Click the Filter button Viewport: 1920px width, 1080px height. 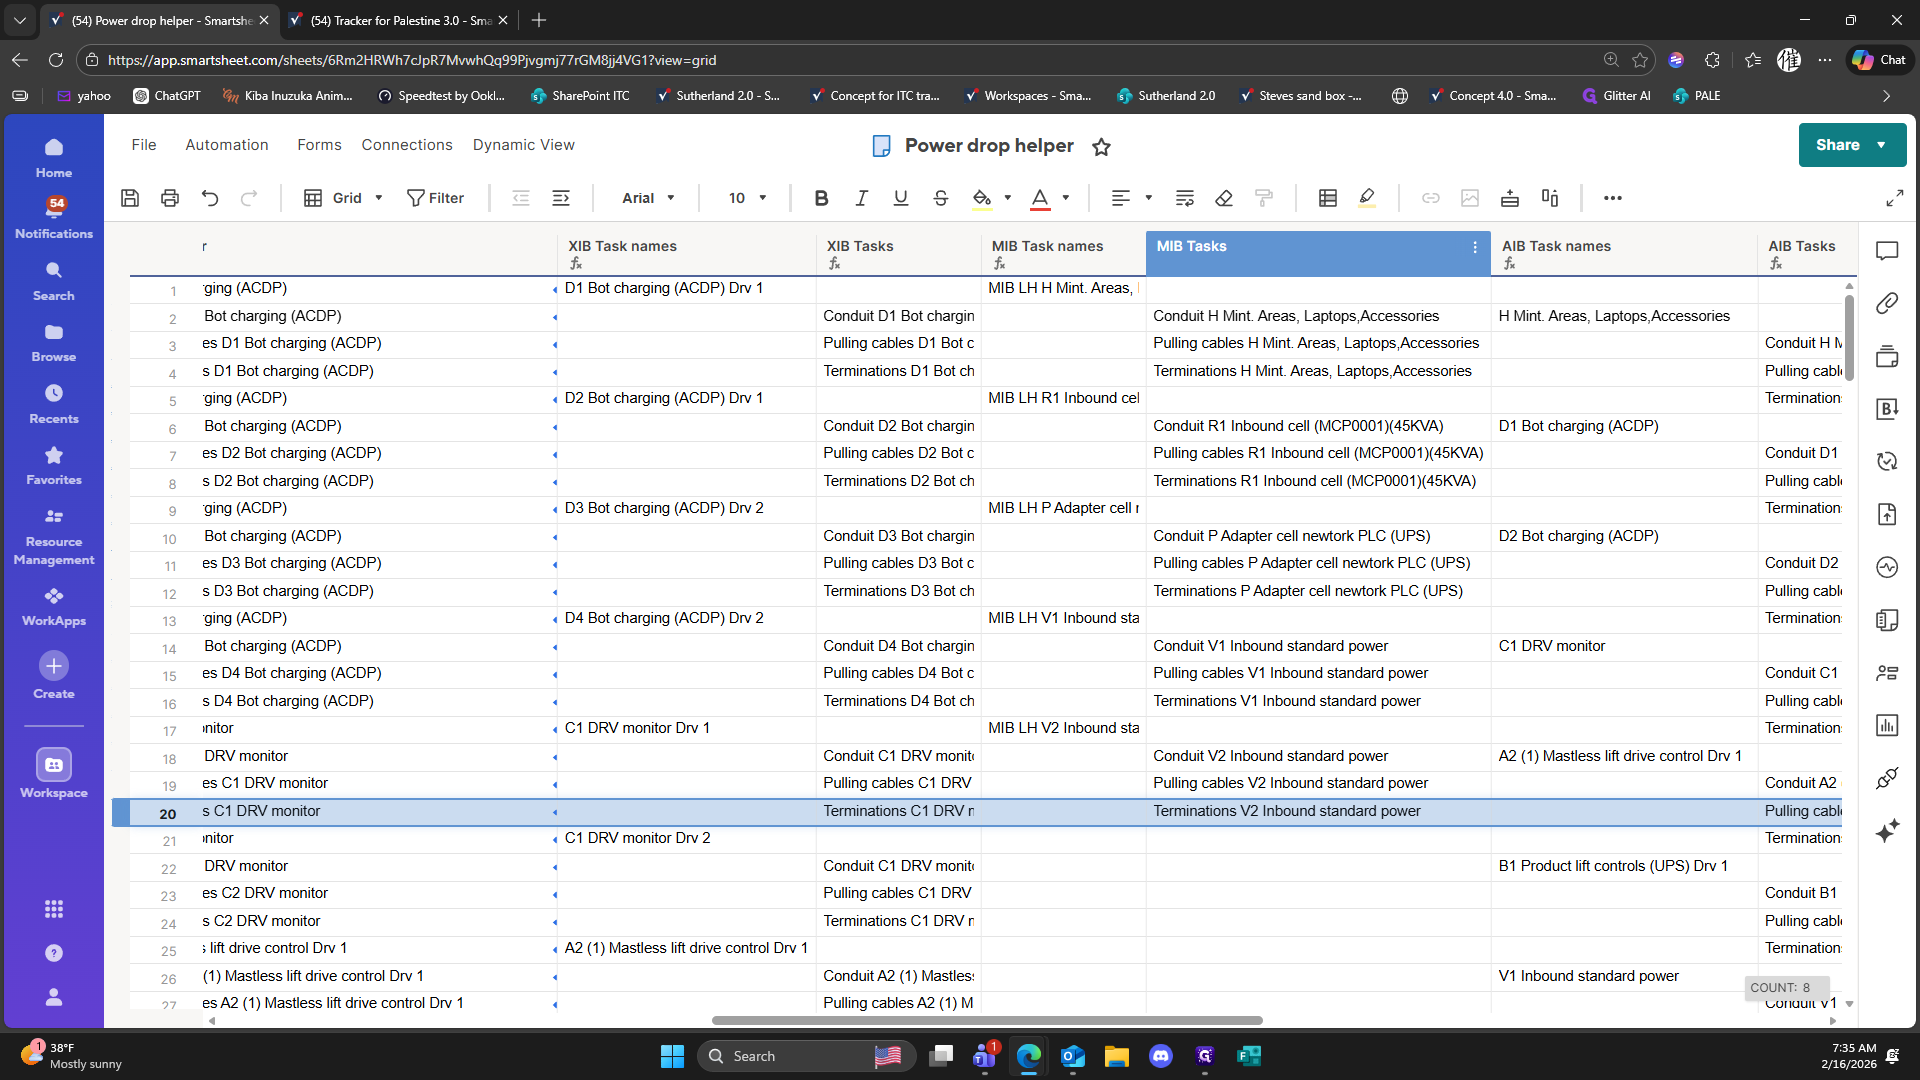436,198
